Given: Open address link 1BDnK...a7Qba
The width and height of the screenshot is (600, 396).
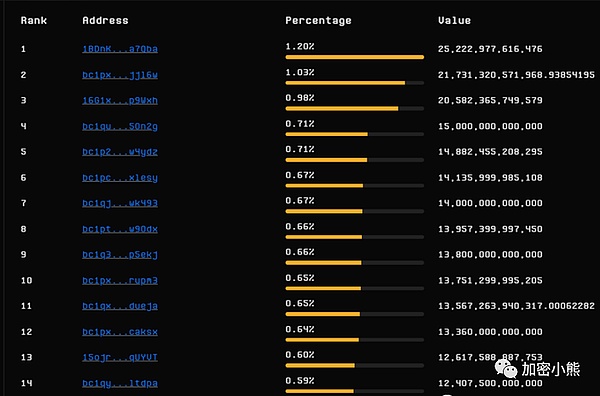Looking at the screenshot, I should tap(120, 49).
